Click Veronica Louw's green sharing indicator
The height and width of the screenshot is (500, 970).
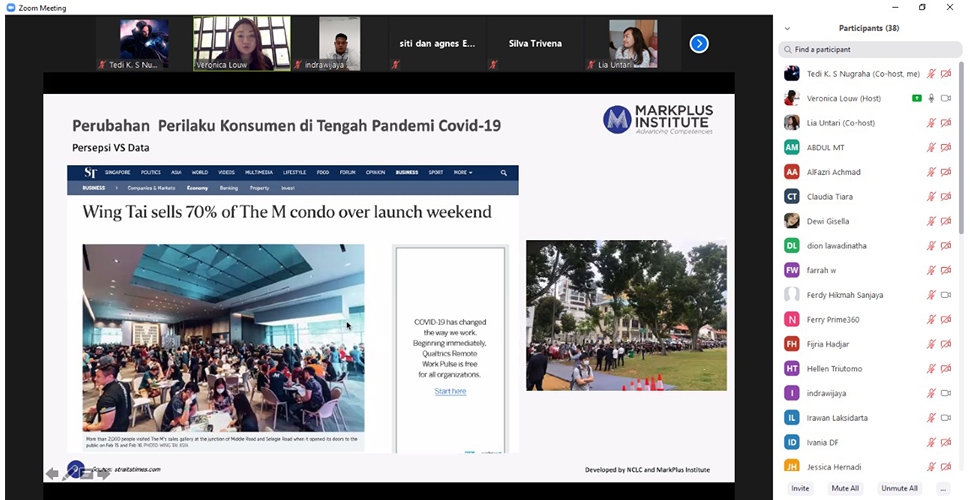tap(917, 98)
